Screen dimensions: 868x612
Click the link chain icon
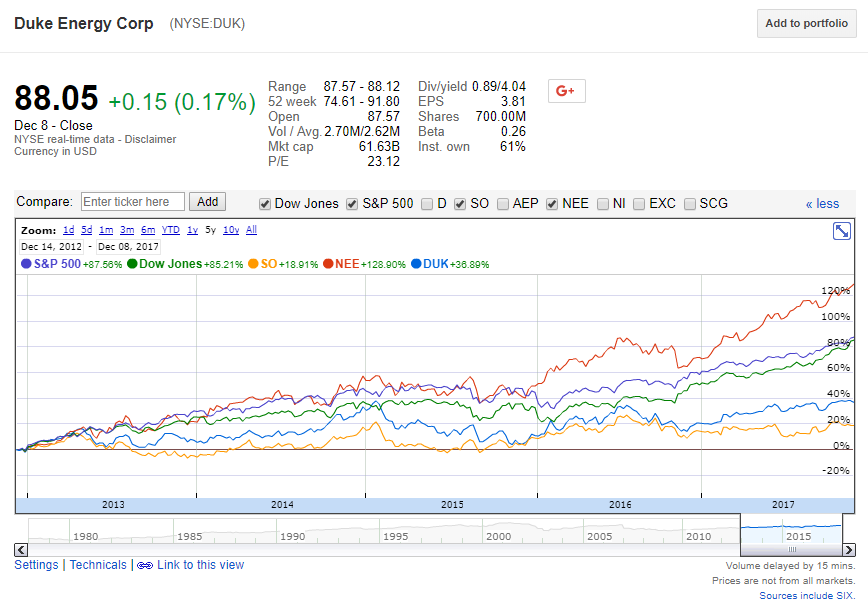(x=145, y=566)
